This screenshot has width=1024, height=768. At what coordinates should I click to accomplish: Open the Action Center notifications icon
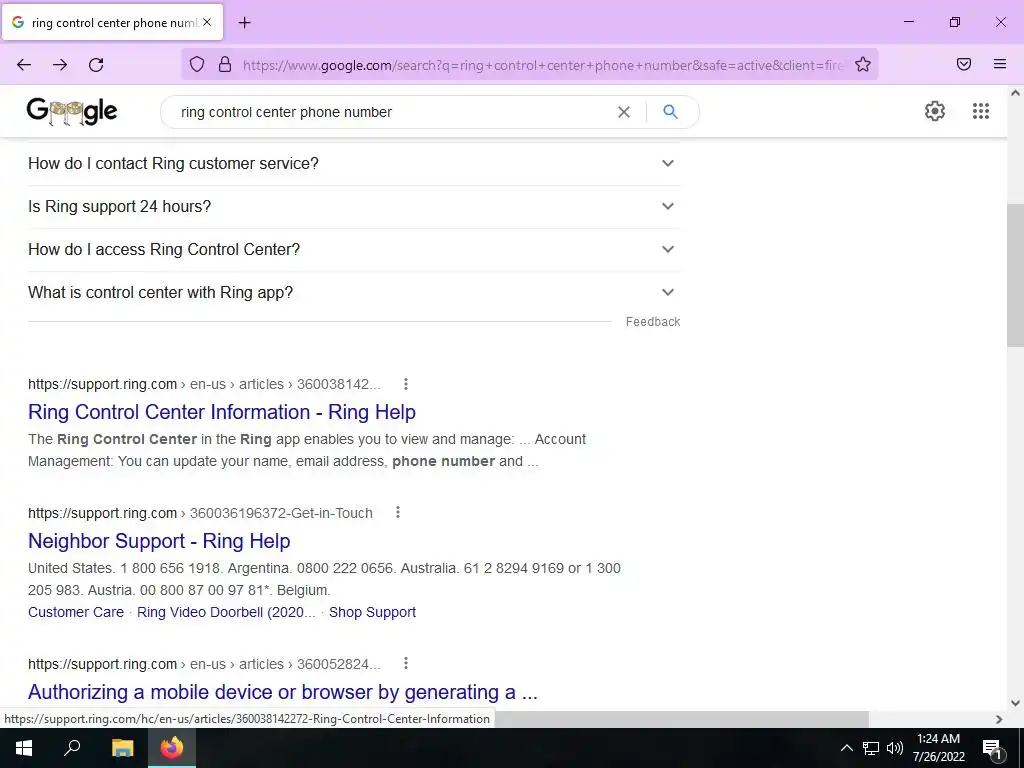(992, 748)
